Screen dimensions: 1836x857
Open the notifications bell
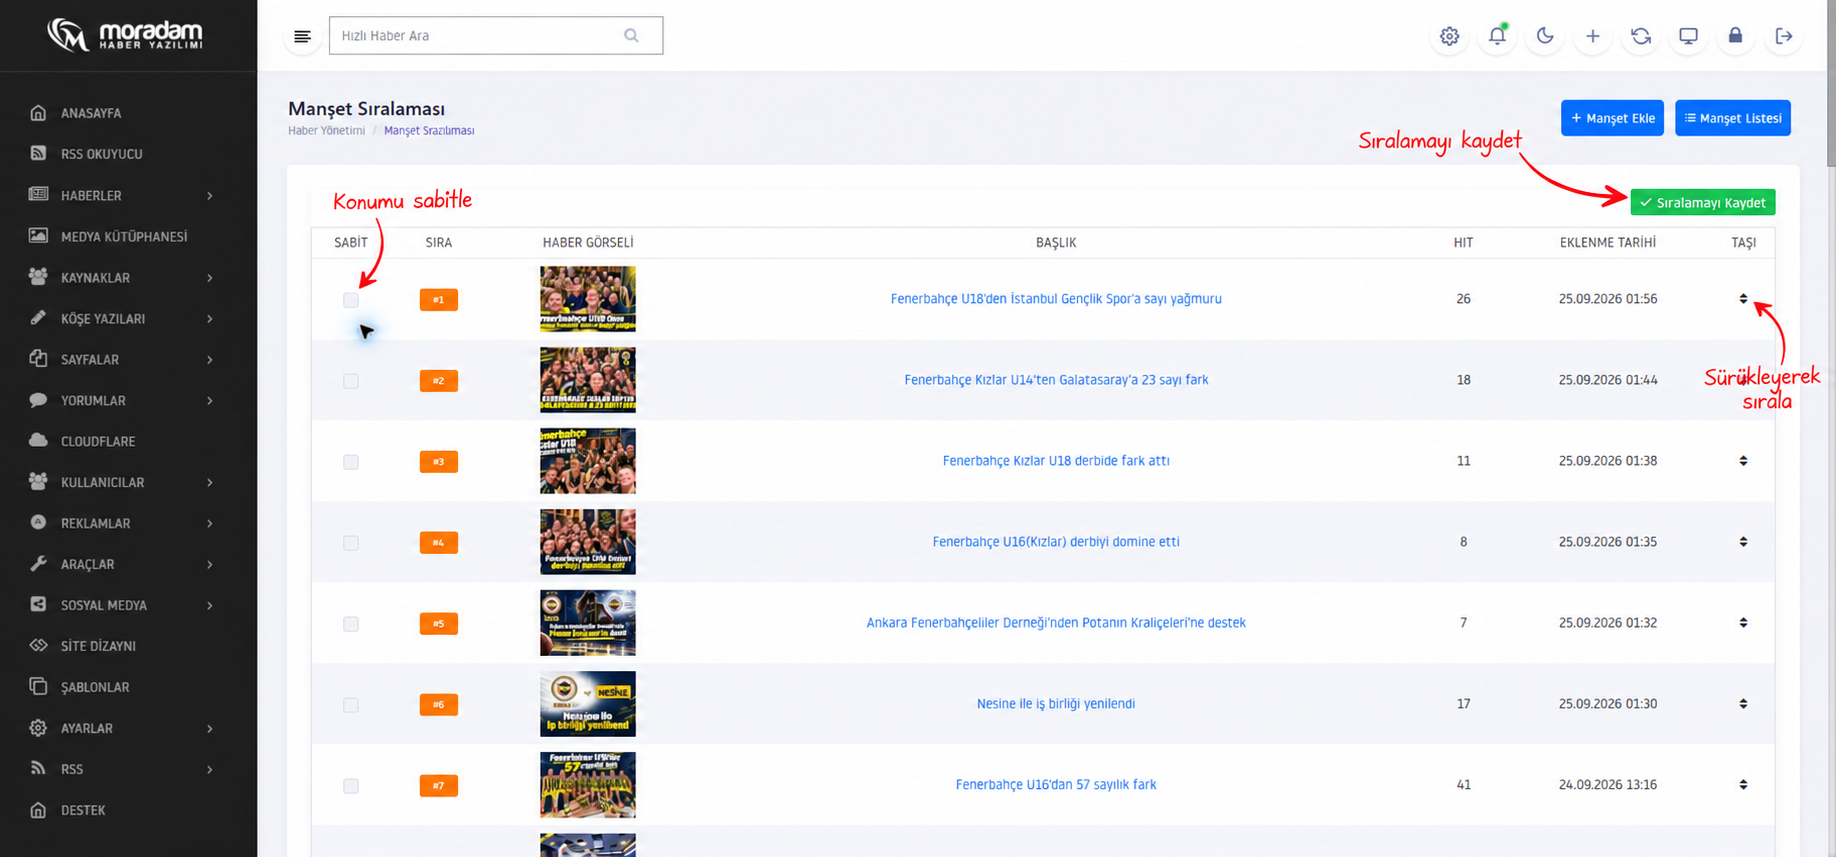(1497, 36)
